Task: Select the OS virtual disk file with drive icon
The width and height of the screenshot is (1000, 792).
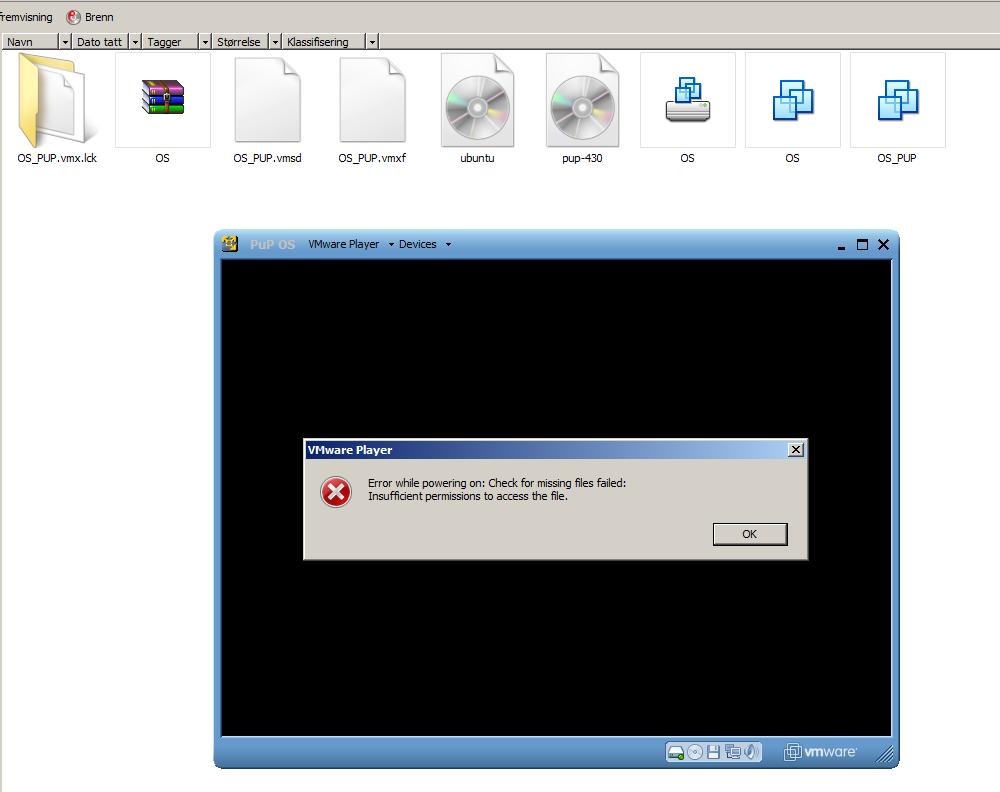Action: [688, 108]
